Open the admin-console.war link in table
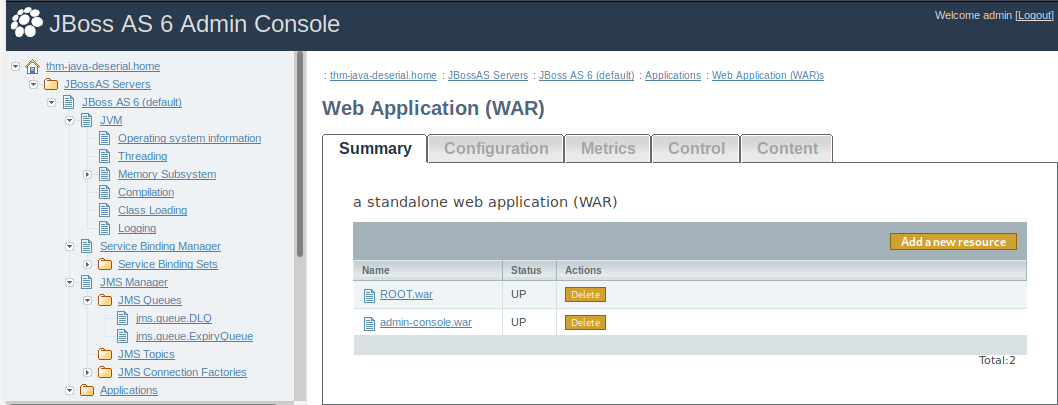 tap(426, 322)
